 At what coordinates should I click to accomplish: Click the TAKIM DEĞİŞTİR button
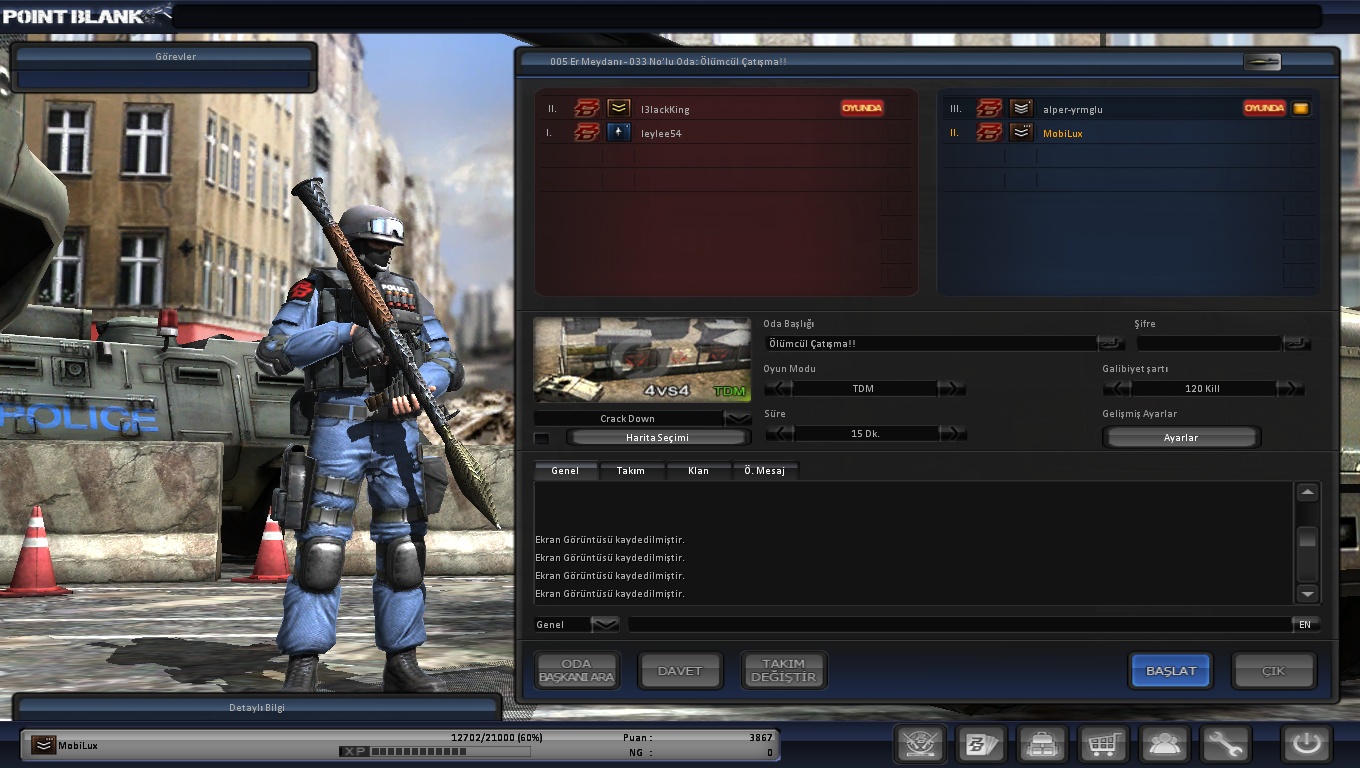[783, 671]
